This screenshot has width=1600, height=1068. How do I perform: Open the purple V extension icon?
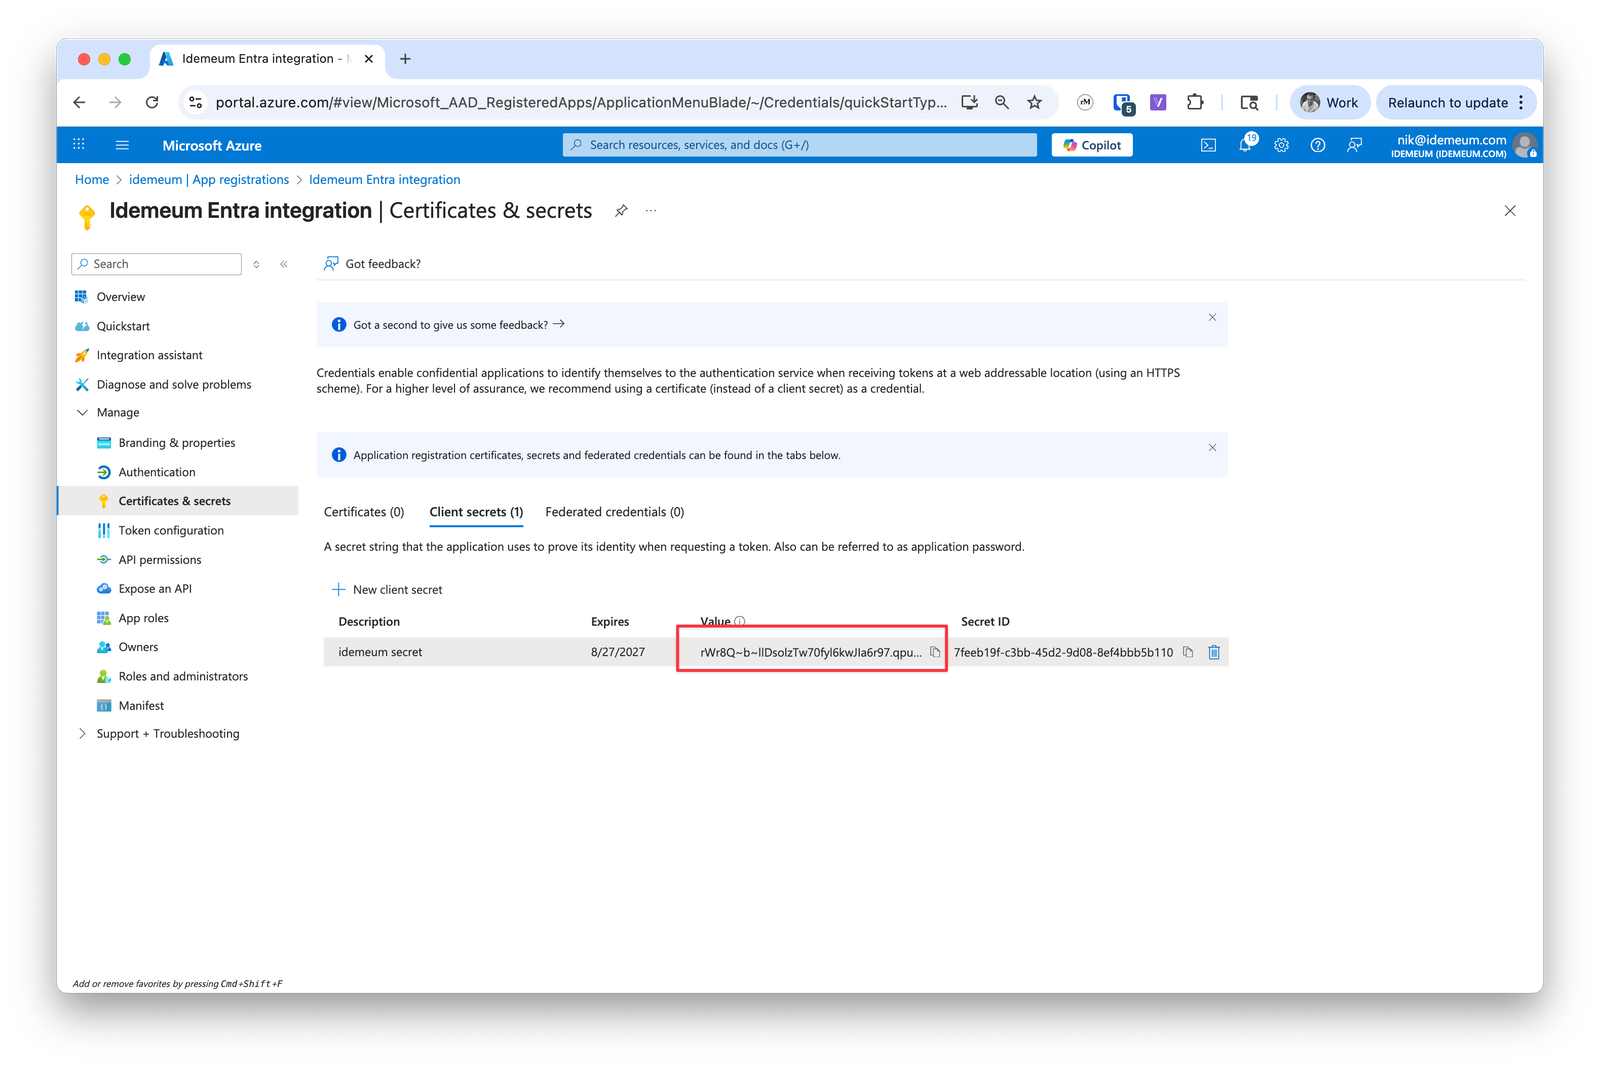(1158, 102)
